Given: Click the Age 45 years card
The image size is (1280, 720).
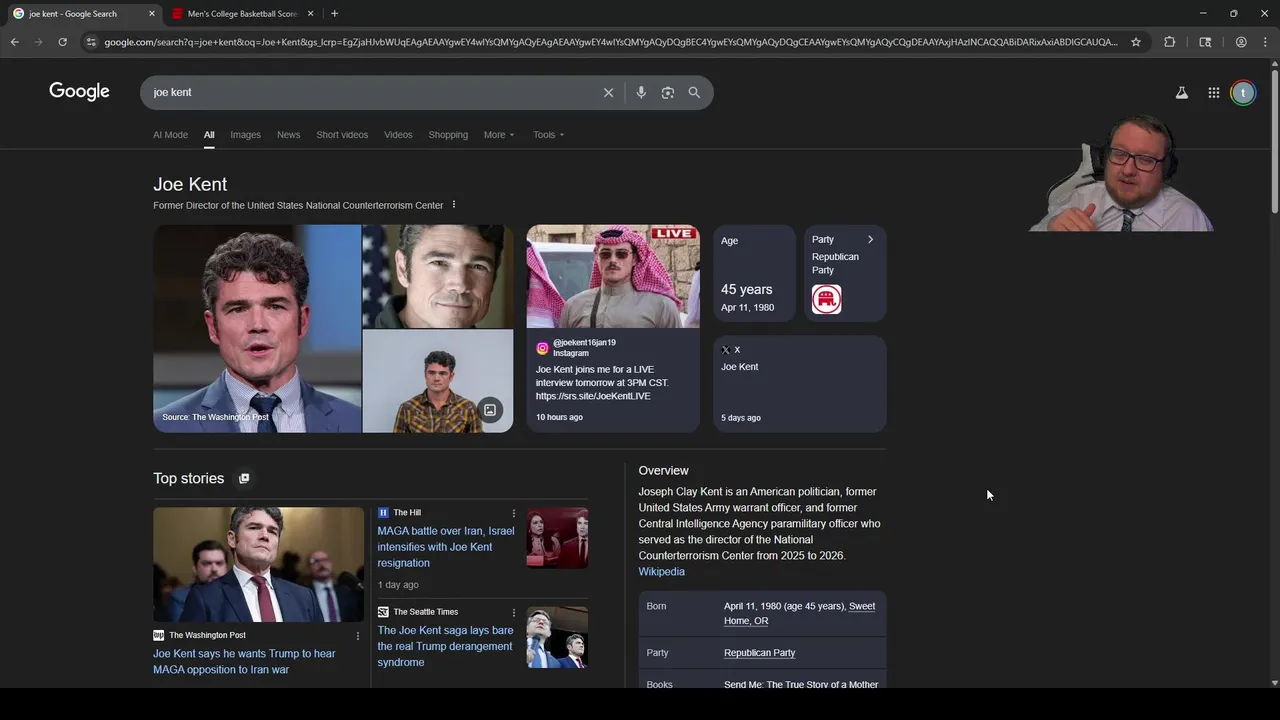Looking at the screenshot, I should coord(754,273).
